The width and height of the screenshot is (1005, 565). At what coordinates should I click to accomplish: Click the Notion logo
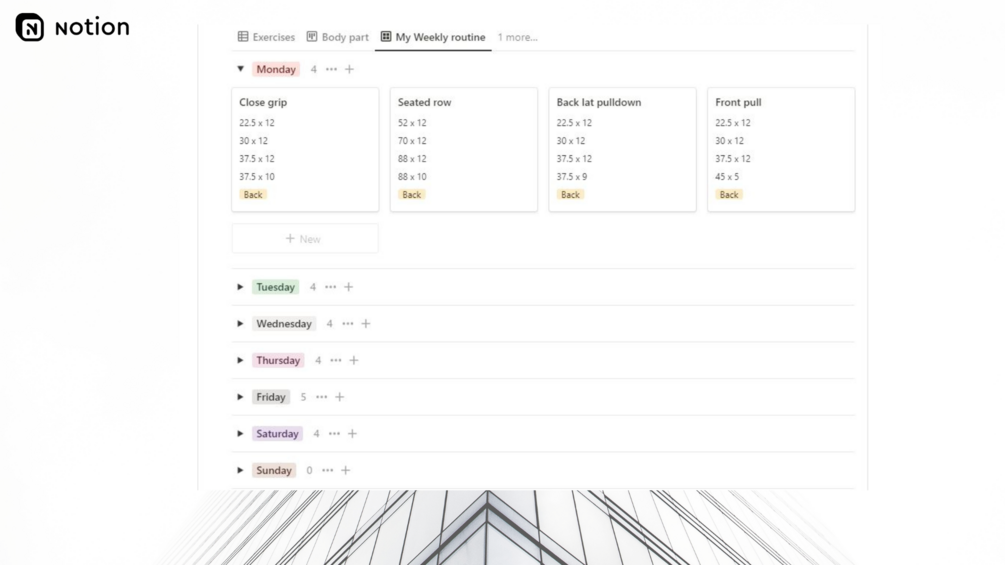point(30,27)
